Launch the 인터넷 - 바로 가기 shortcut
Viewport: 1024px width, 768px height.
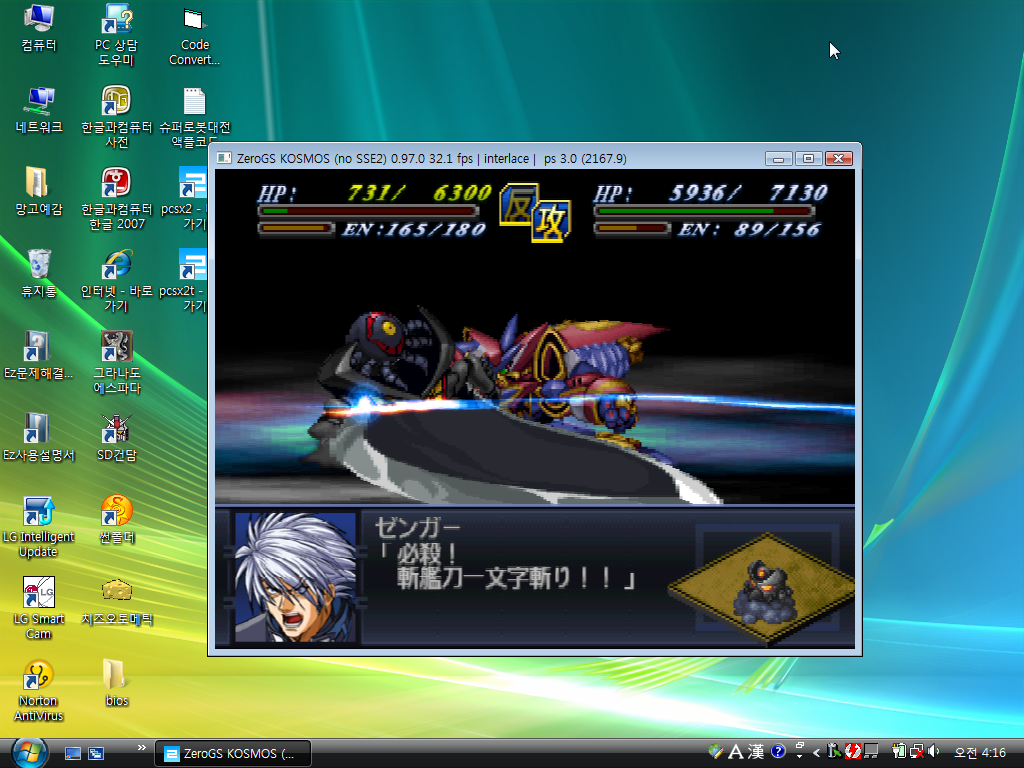[x=116, y=281]
